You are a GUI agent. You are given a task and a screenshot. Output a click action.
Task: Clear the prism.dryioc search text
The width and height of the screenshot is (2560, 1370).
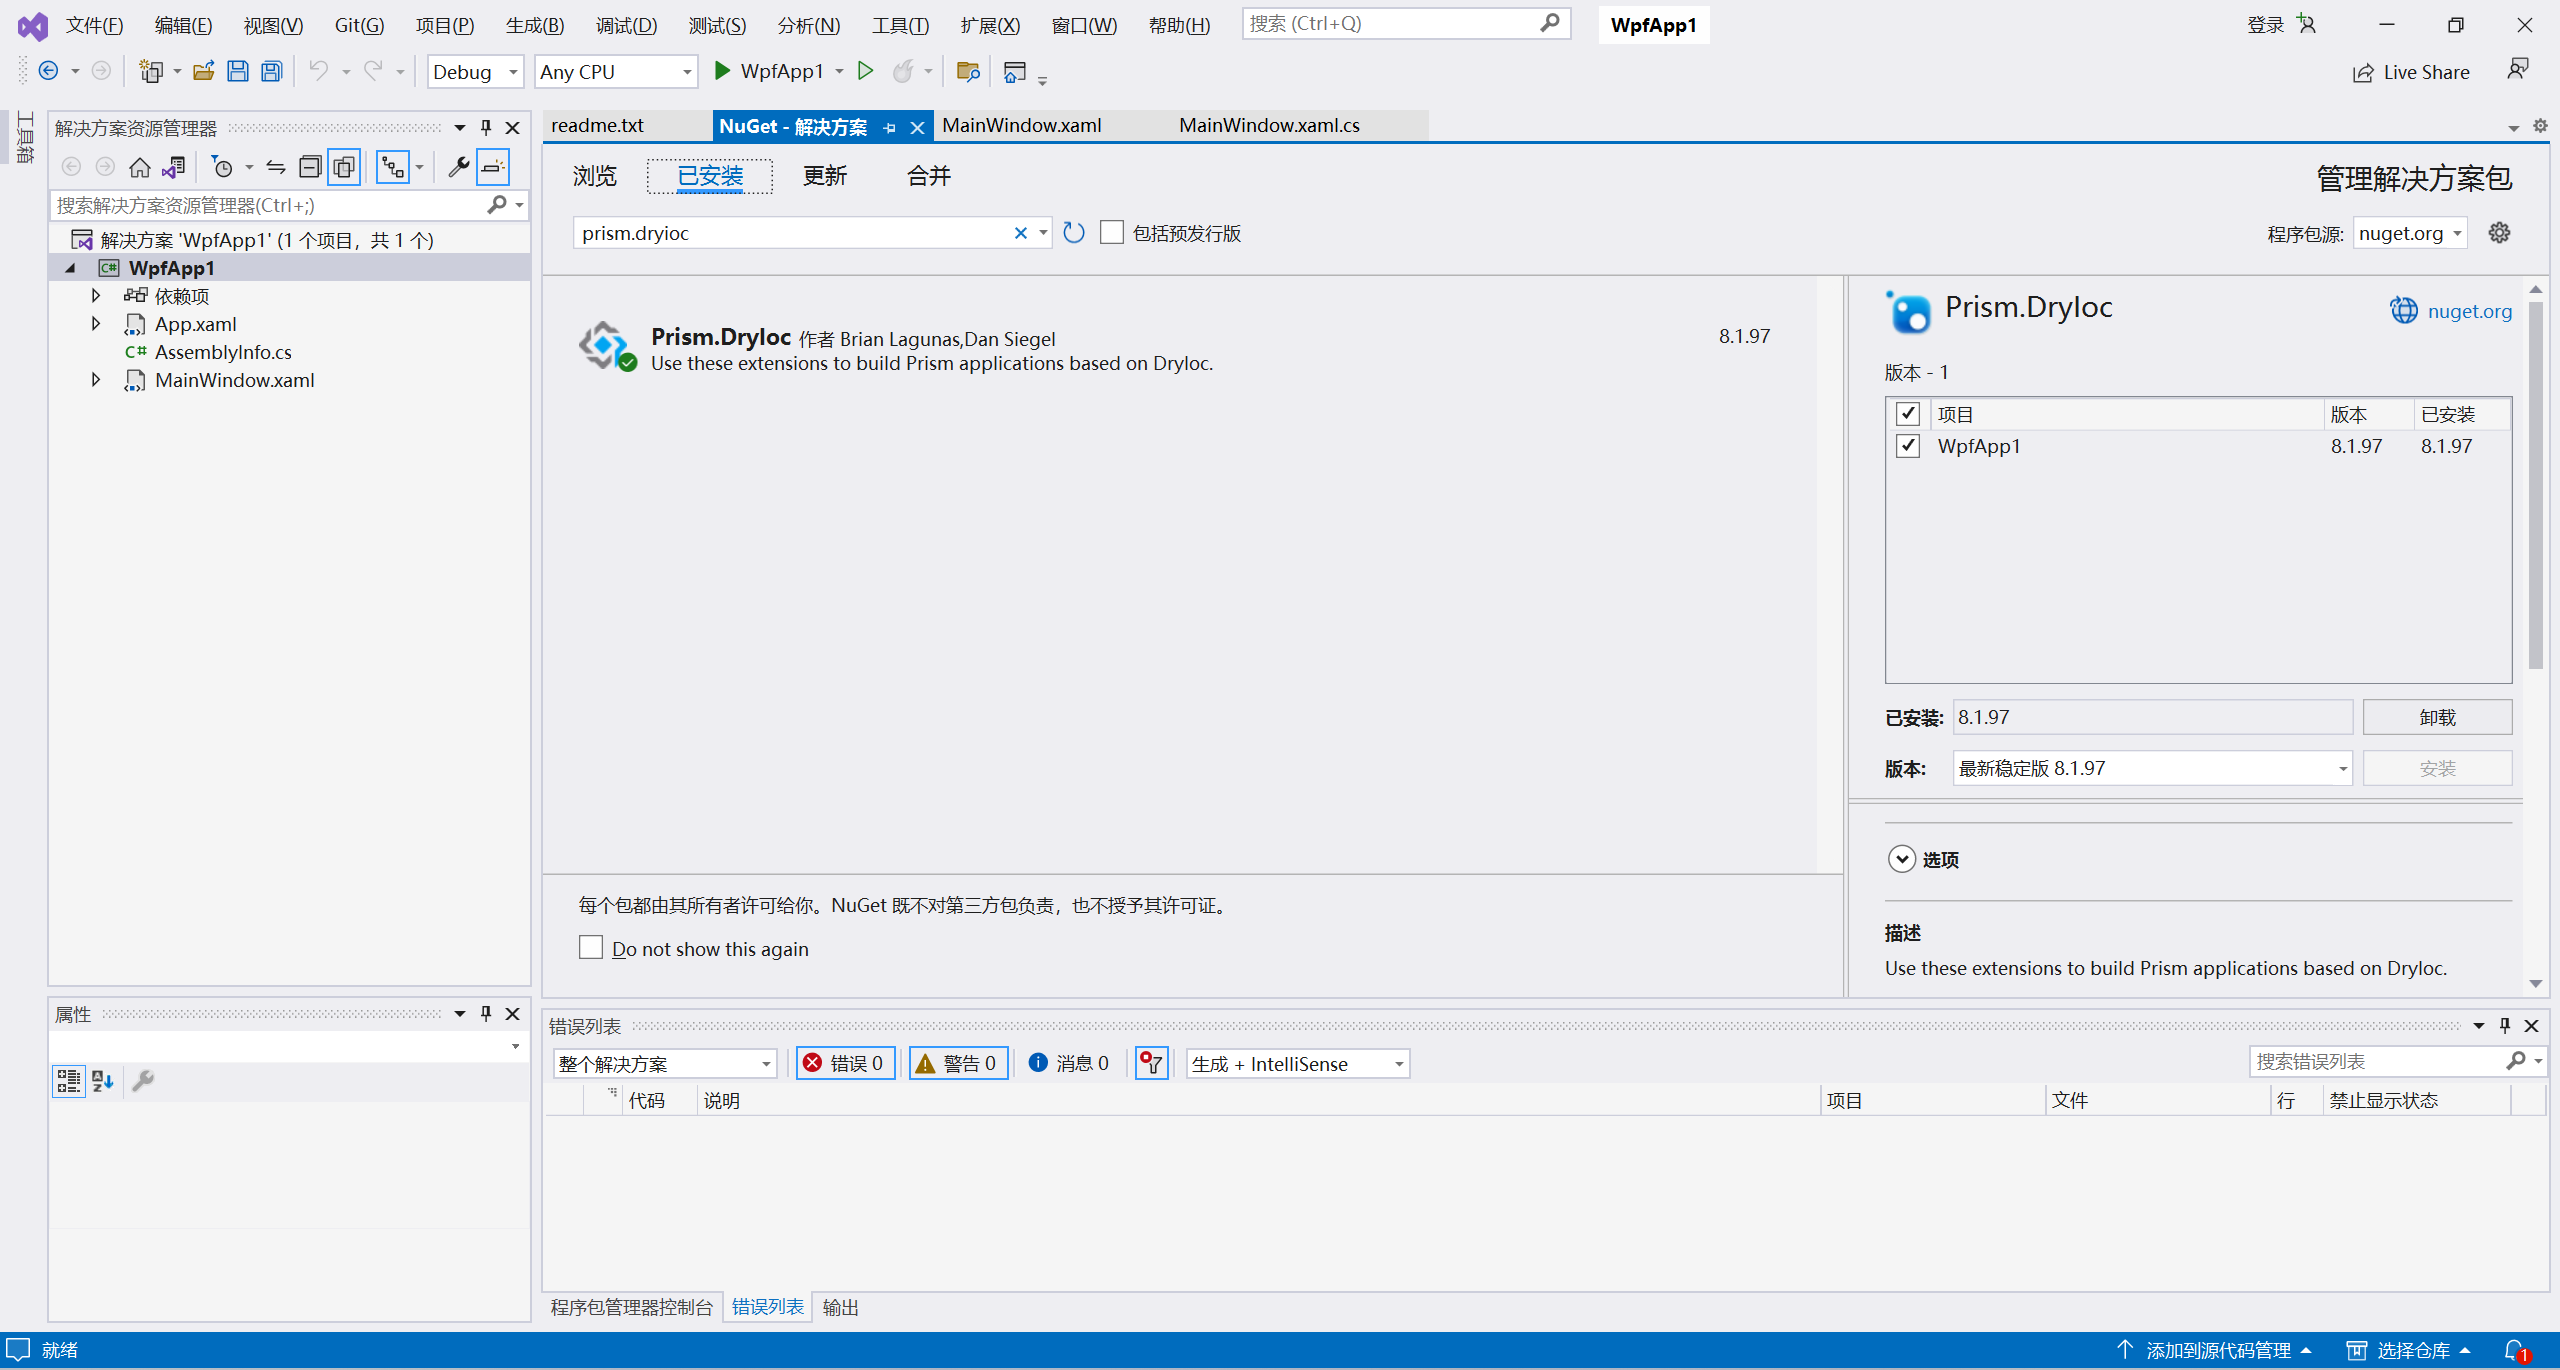tap(1020, 232)
